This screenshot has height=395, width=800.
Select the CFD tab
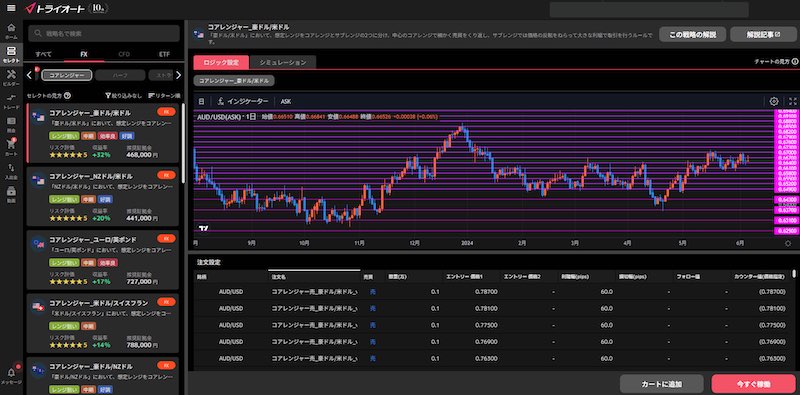click(x=124, y=54)
